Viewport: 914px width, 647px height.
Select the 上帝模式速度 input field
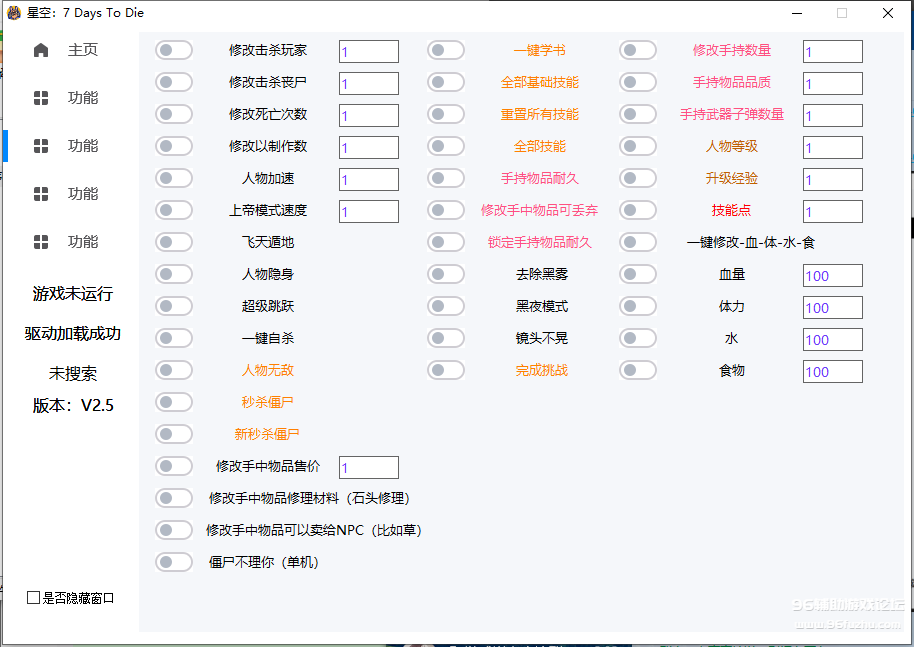click(x=369, y=211)
